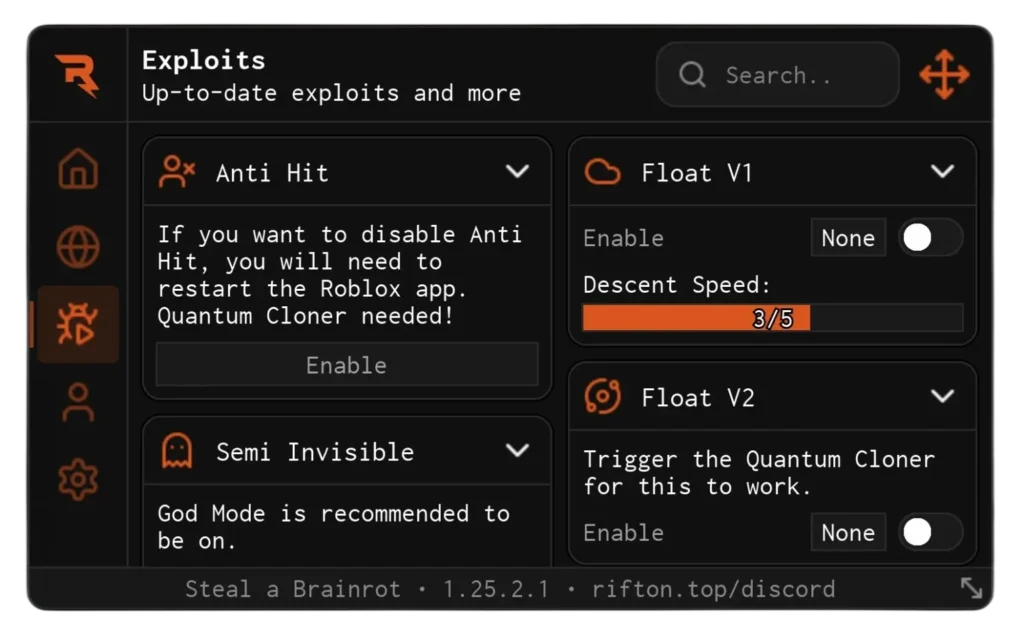Collapse the Anti Hit card chevron
Screen dimensions: 1024x619
pos(518,172)
